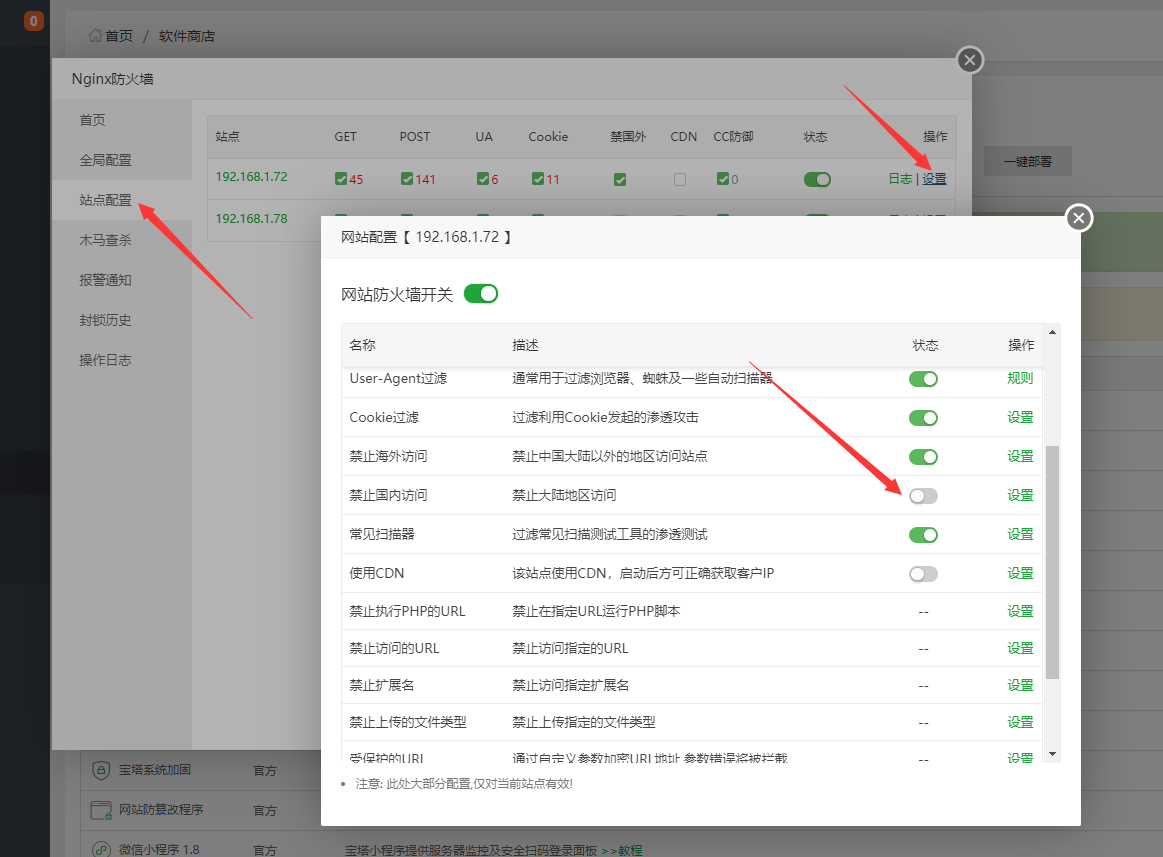Click the 微信小程序 plugin icon
1163x857 pixels.
(100, 849)
